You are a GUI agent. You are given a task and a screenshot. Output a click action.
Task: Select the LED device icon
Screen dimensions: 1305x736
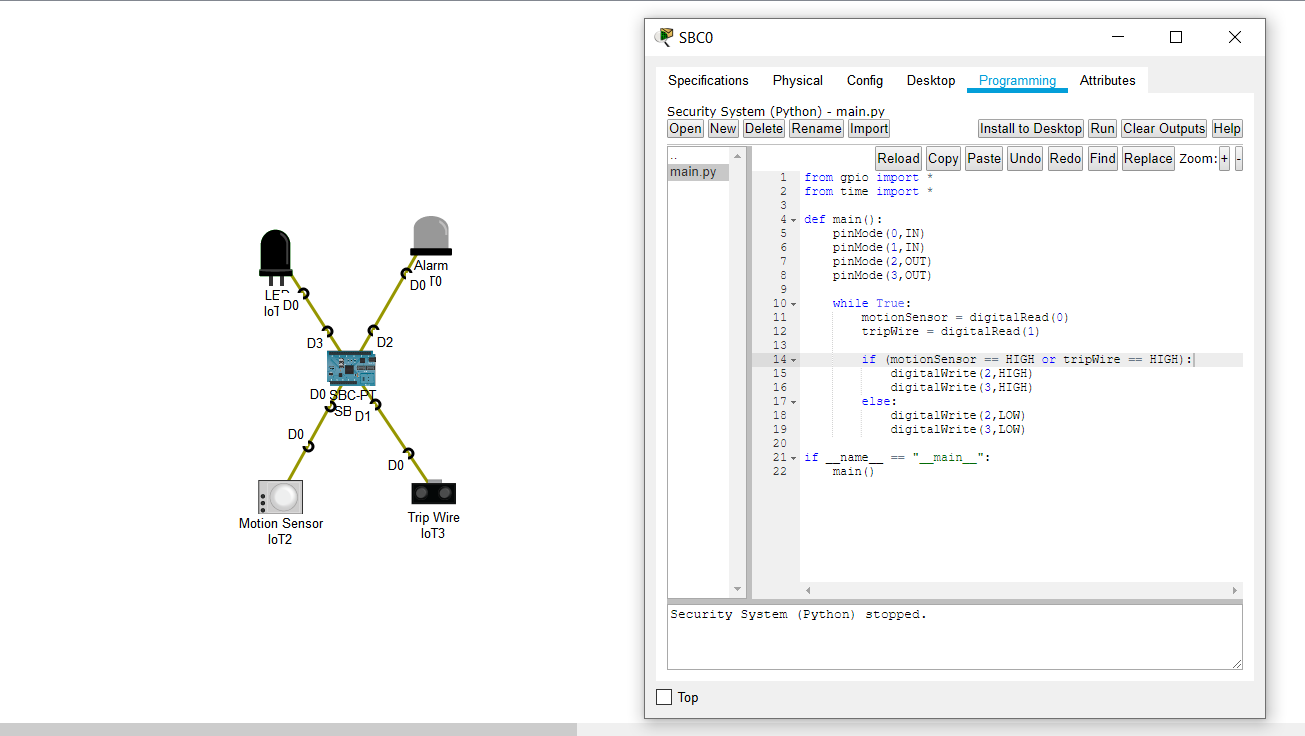[275, 256]
